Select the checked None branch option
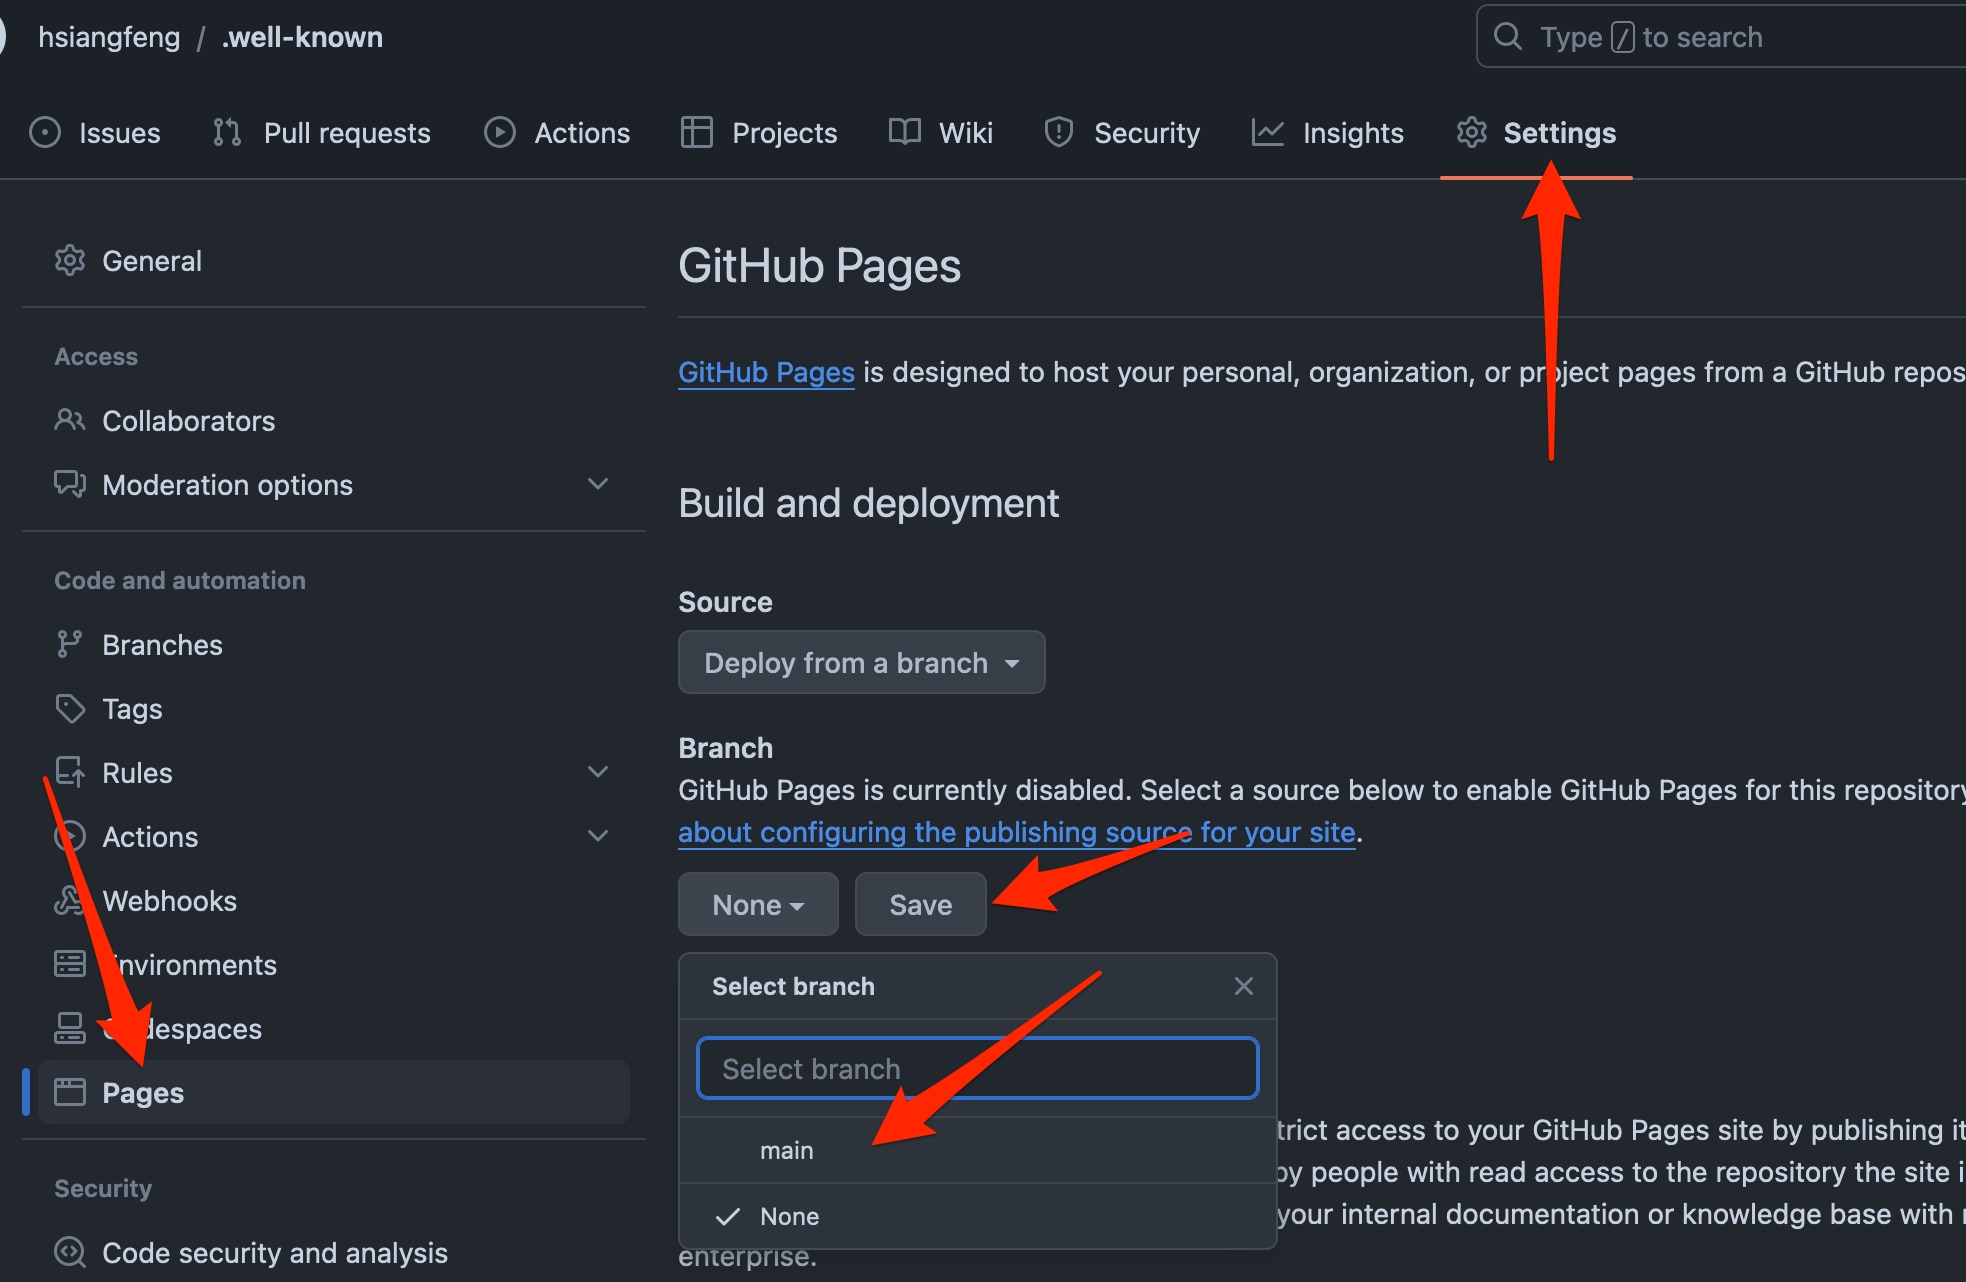 [x=789, y=1216]
